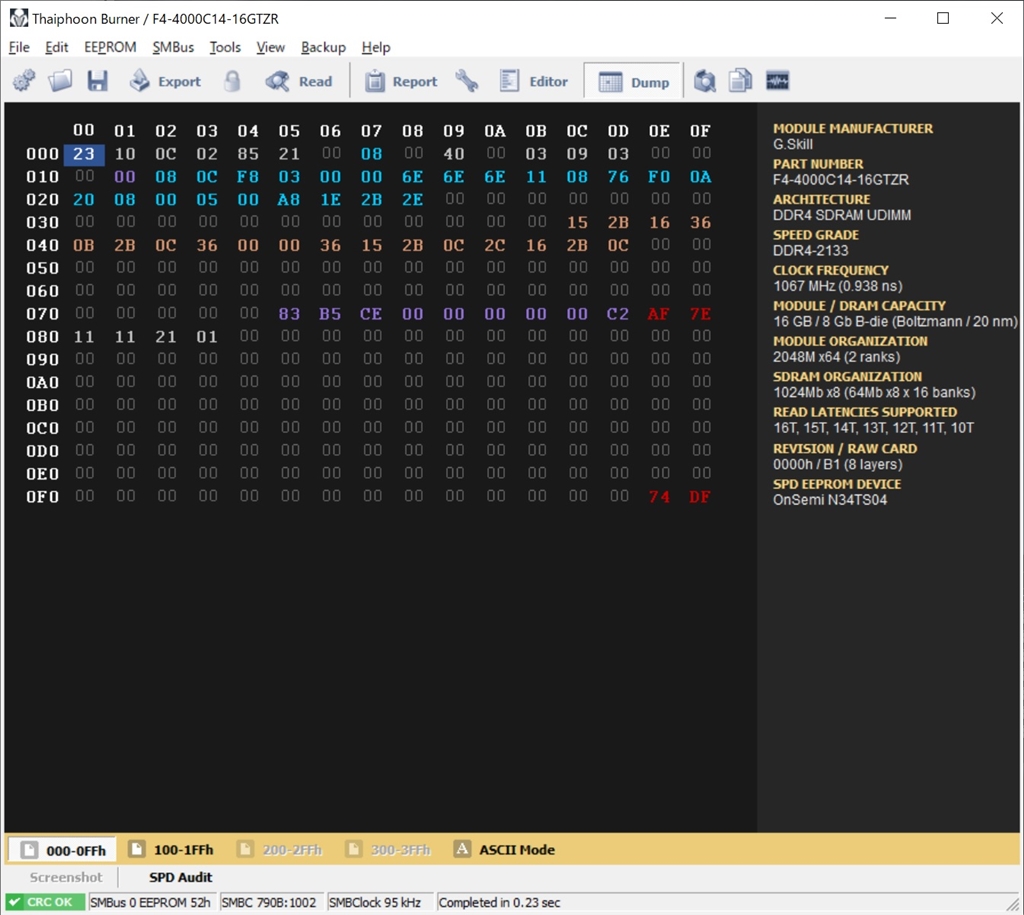Select highlighted byte 23 at offset 000
The height and width of the screenshot is (915, 1024).
(84, 153)
